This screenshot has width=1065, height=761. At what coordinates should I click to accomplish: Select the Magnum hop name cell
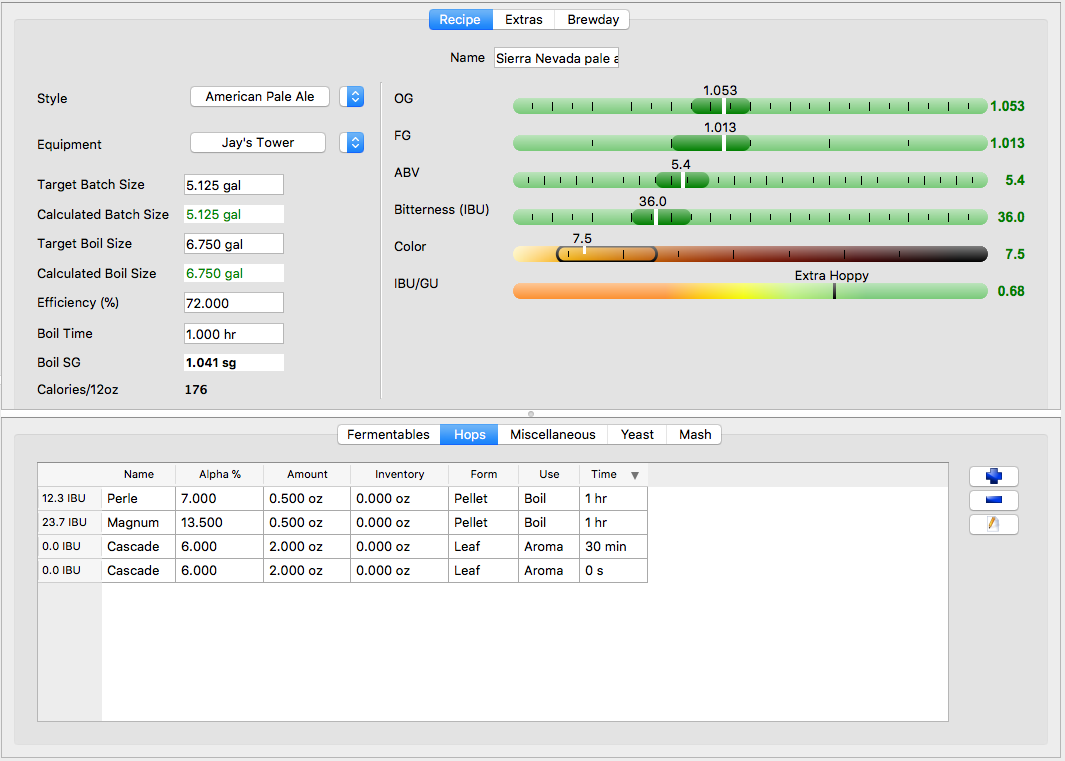point(138,522)
